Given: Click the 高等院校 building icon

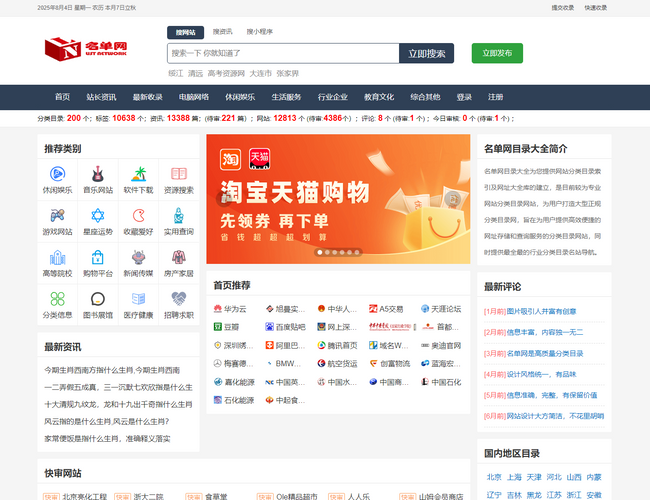Looking at the screenshot, I should click(x=57, y=257).
